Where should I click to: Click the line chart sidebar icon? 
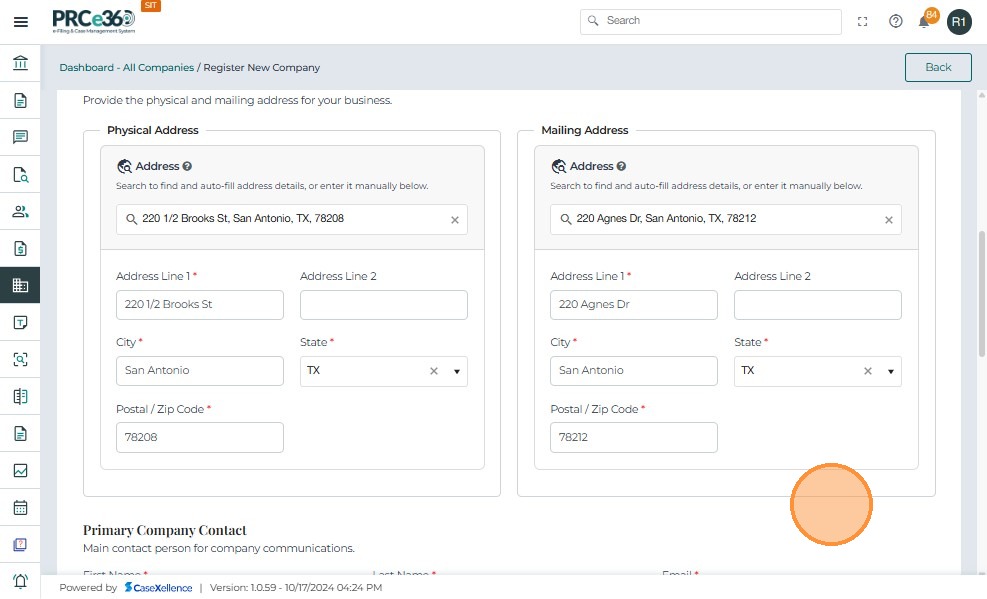coord(20,470)
